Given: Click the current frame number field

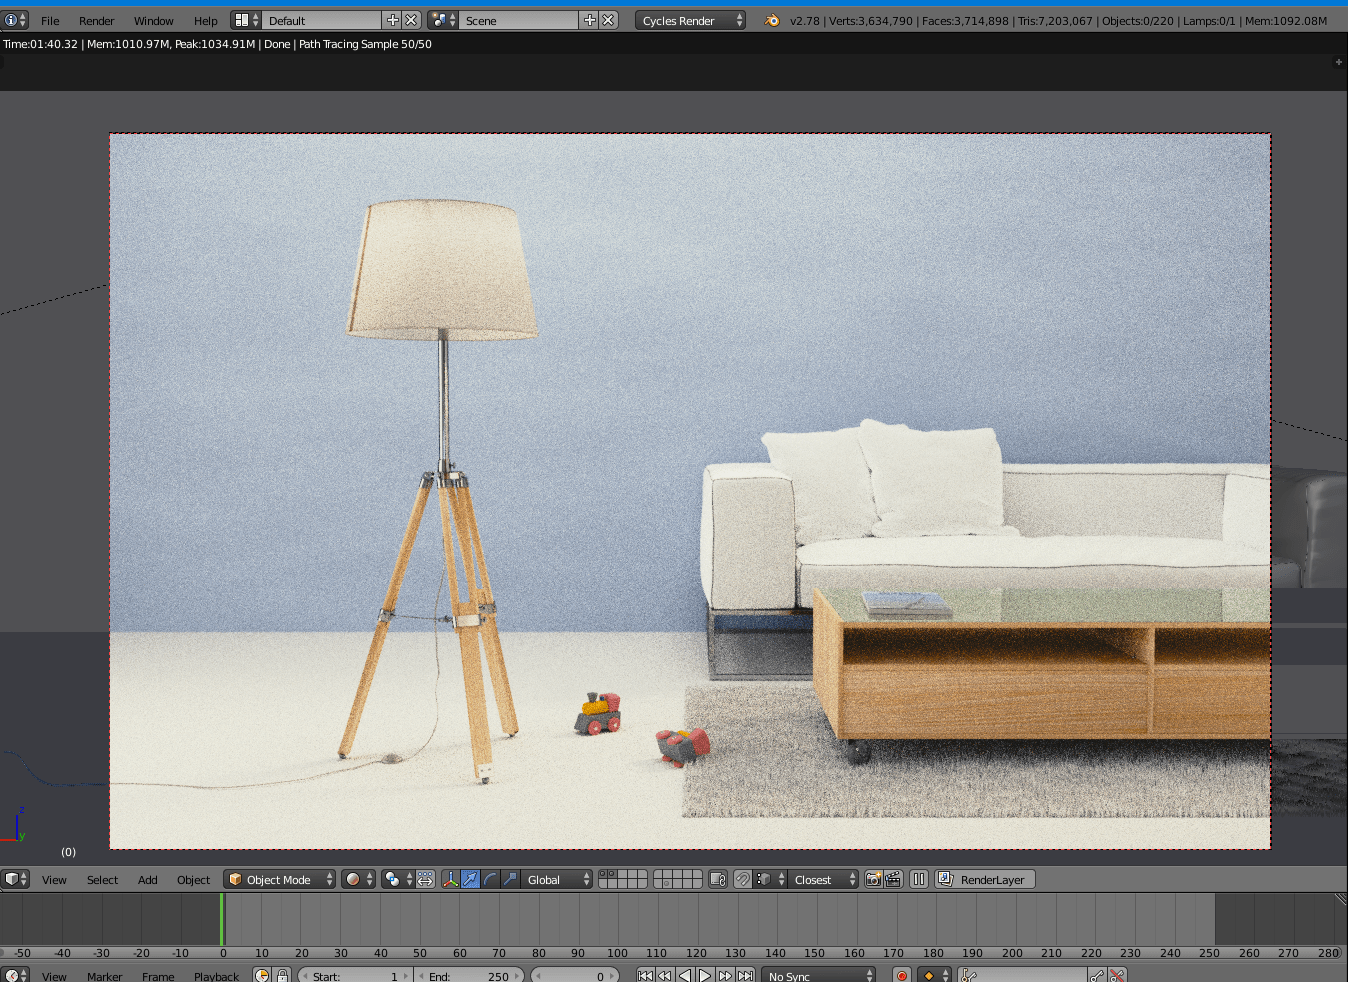Looking at the screenshot, I should click(x=575, y=976).
